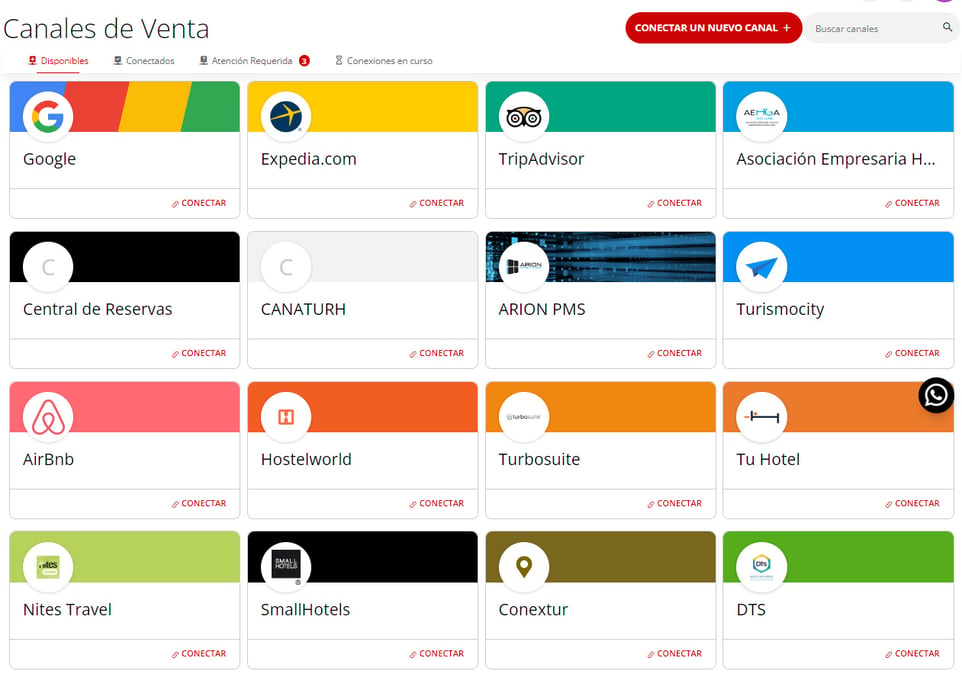Click the AEHGA association logo
Viewport: 962px width, 674px height.
(761, 116)
